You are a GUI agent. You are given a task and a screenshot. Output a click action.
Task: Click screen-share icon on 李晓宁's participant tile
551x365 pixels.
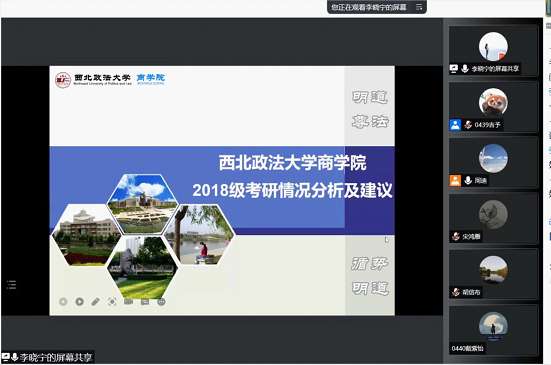click(454, 69)
